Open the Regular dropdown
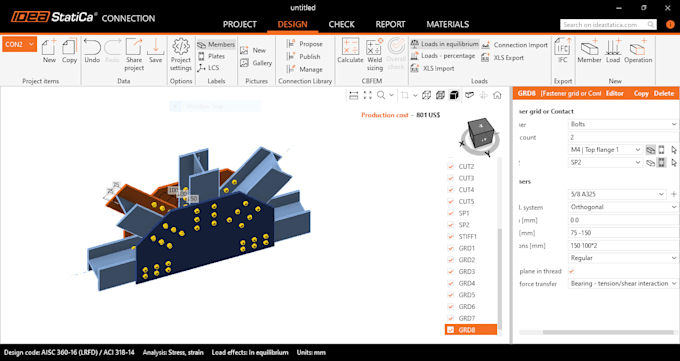Image resolution: width=680 pixels, height=361 pixels. tap(623, 258)
